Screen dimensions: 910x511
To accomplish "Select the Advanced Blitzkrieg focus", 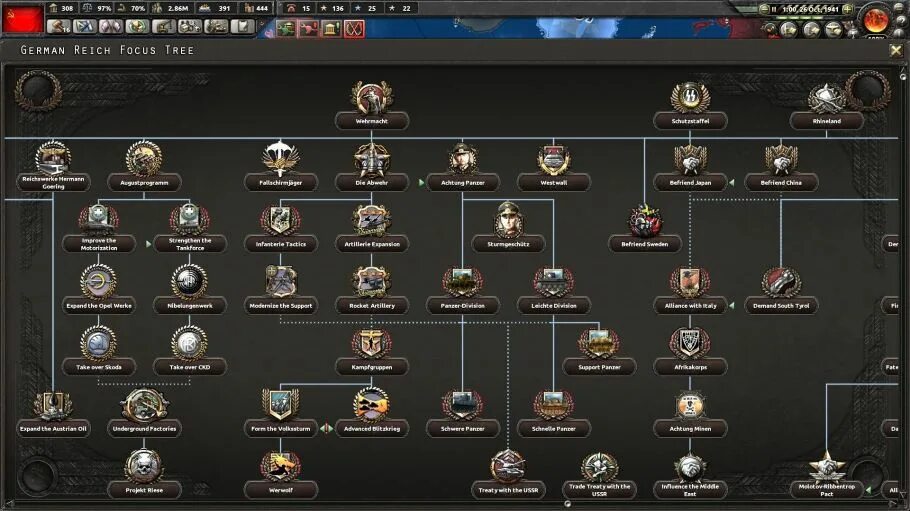I will click(x=372, y=413).
